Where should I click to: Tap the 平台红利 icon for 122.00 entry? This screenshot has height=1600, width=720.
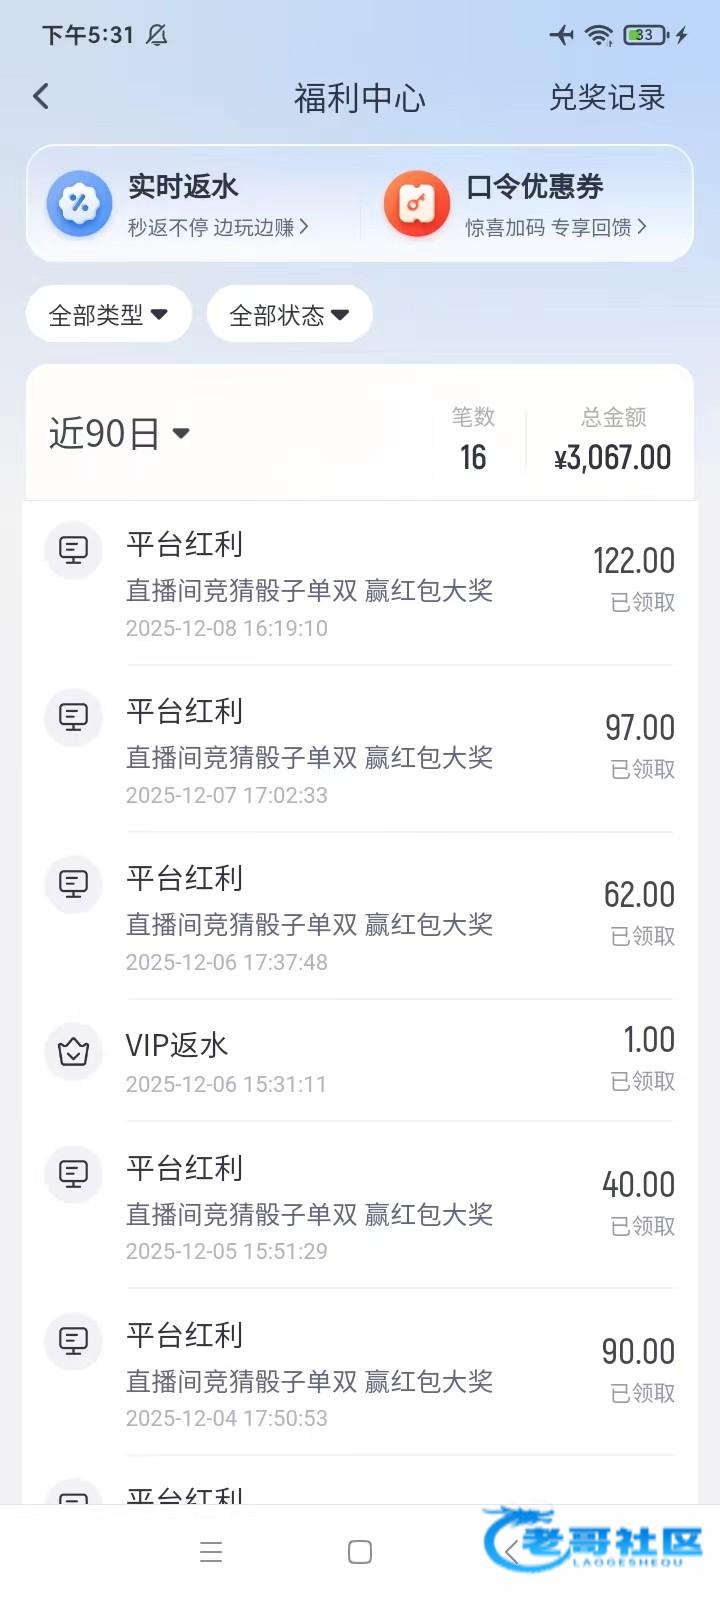coord(73,550)
